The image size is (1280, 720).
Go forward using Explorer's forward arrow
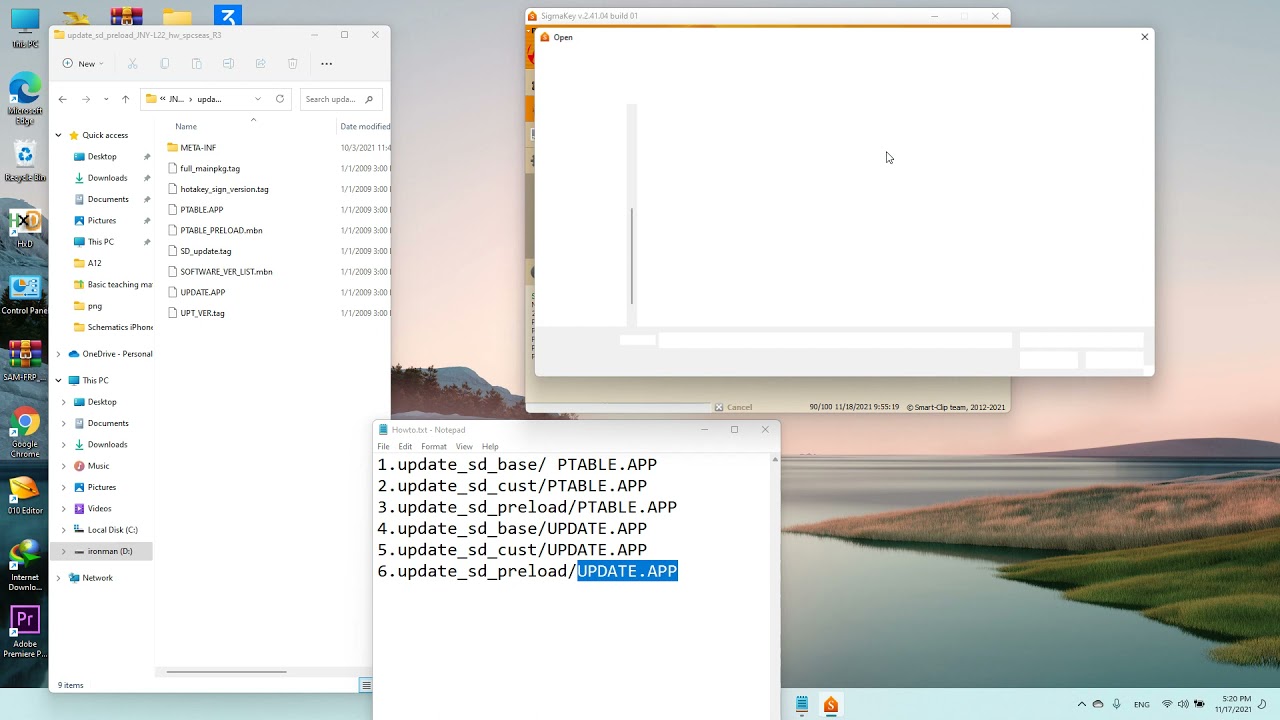click(86, 99)
